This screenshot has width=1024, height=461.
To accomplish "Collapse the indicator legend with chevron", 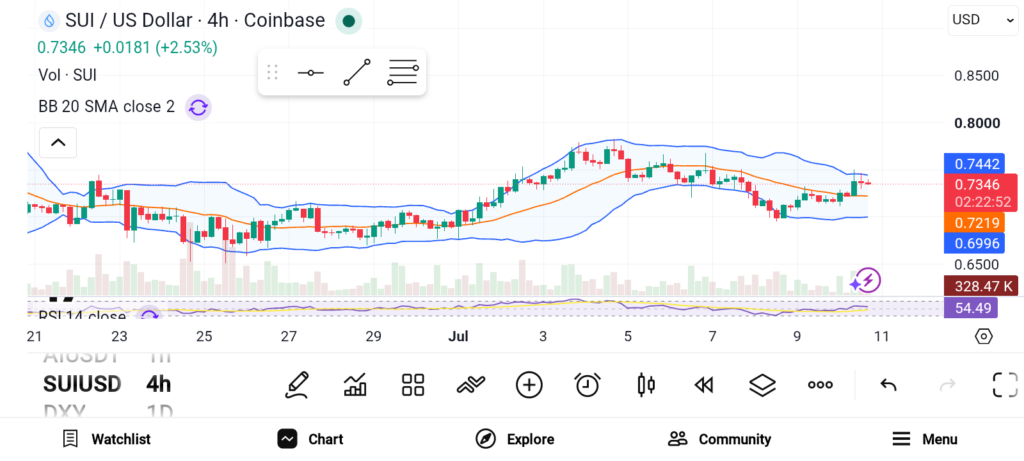I will coord(58,142).
